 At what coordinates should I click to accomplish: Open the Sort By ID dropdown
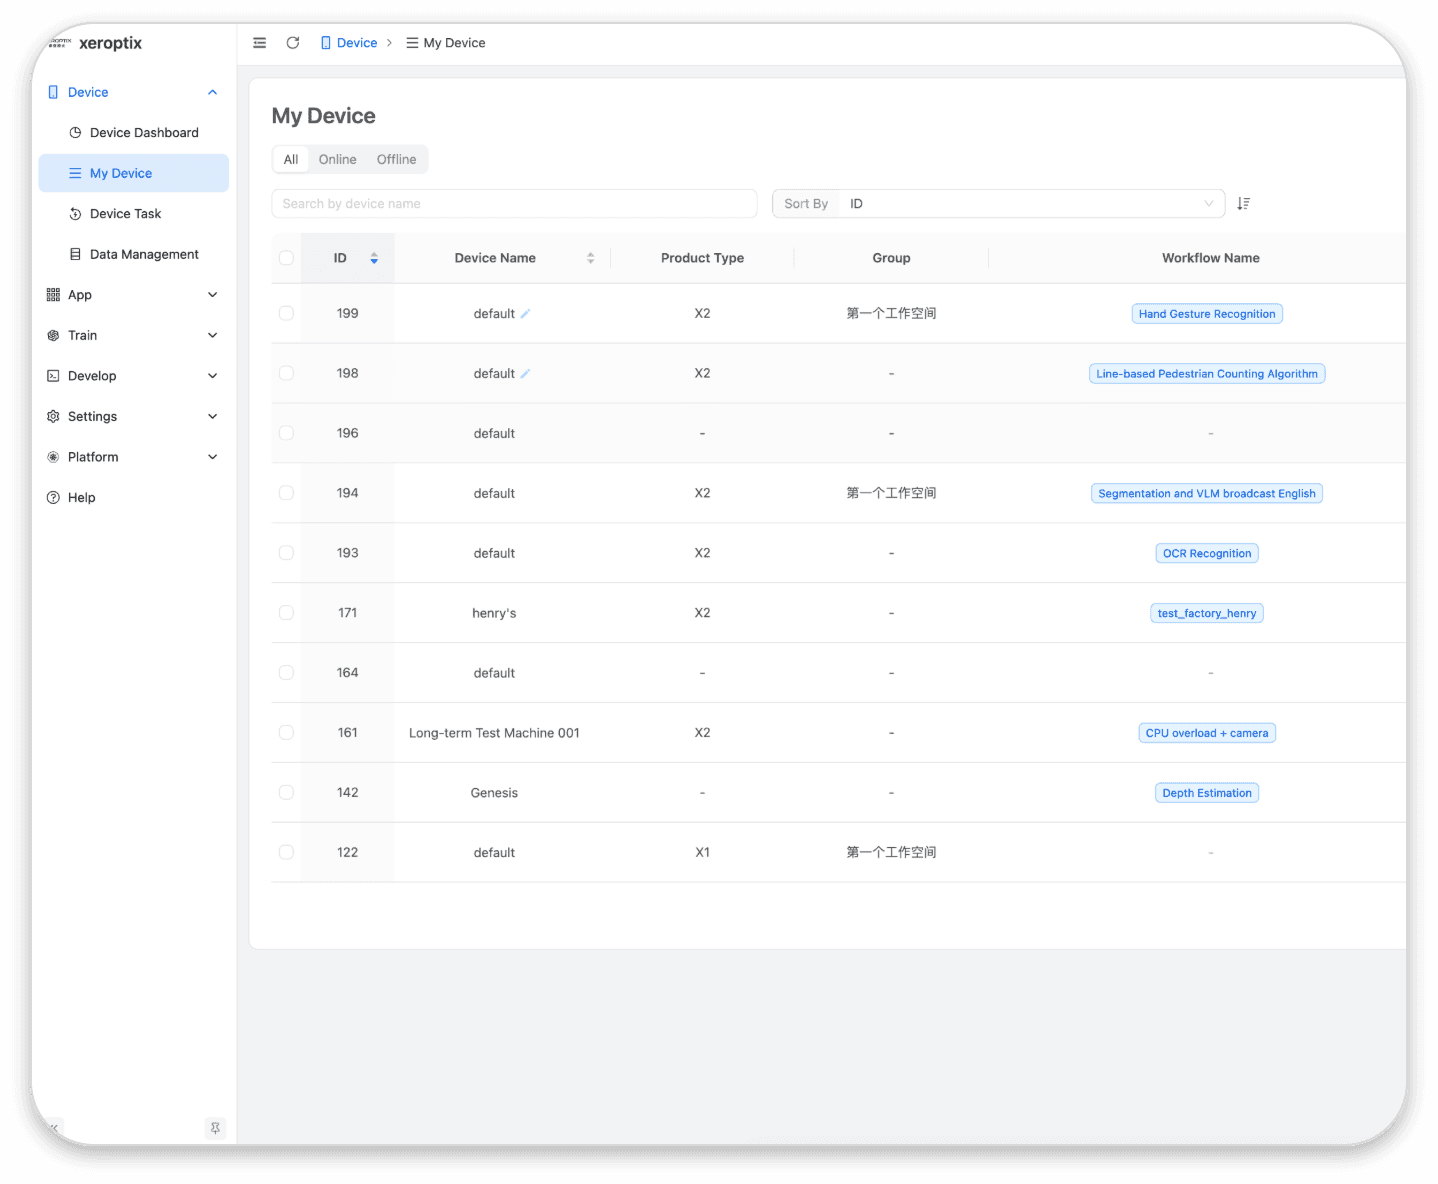coord(1031,204)
